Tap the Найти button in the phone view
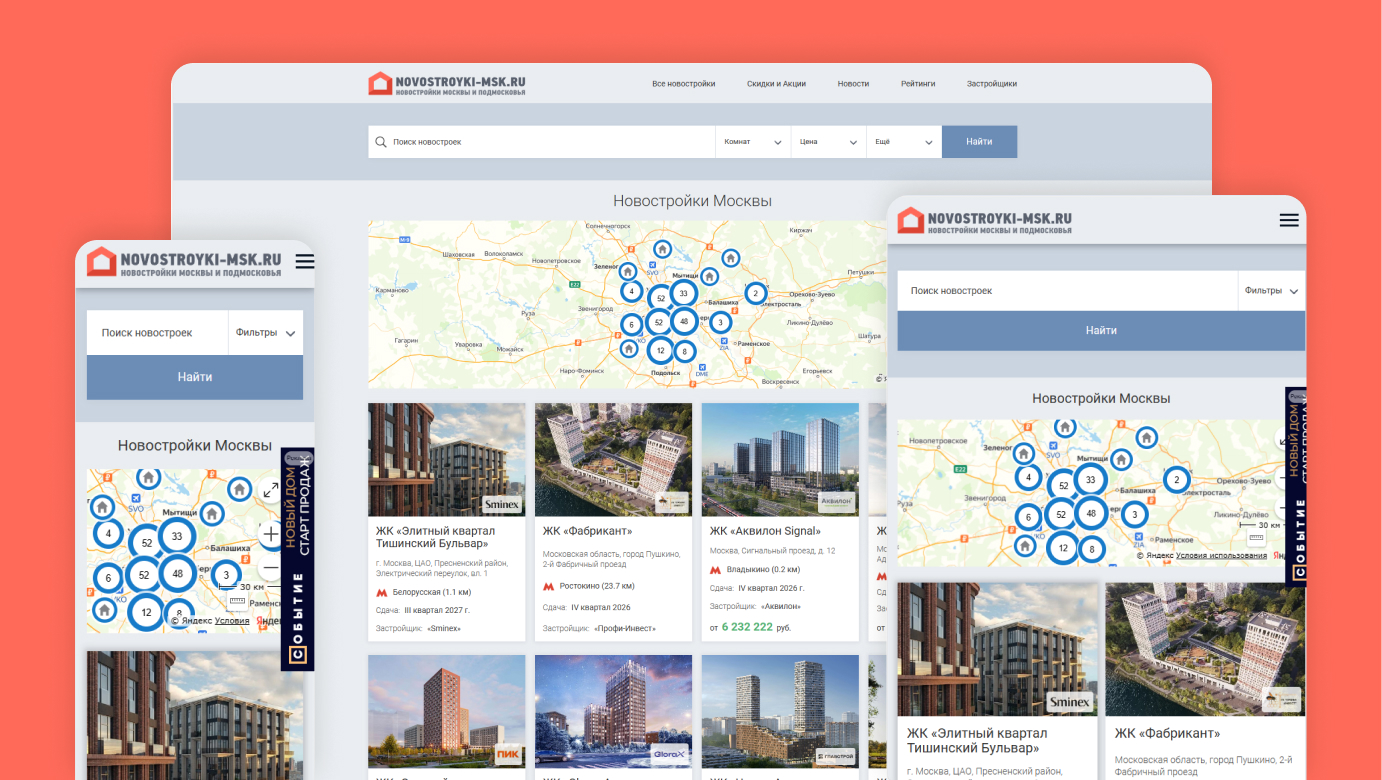Screen dimensions: 1382x780 [195, 377]
